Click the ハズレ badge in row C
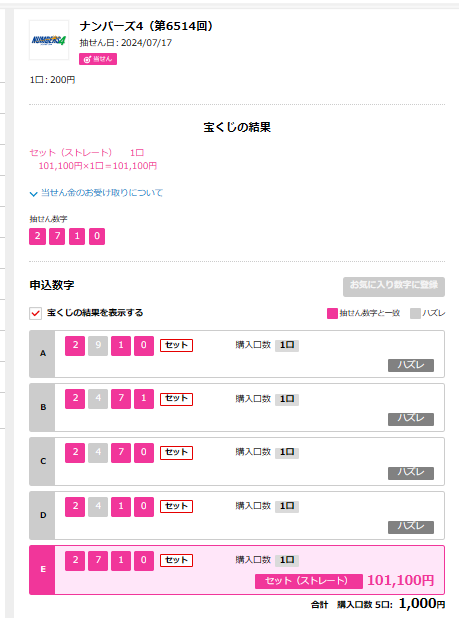459x618 pixels. click(x=411, y=473)
